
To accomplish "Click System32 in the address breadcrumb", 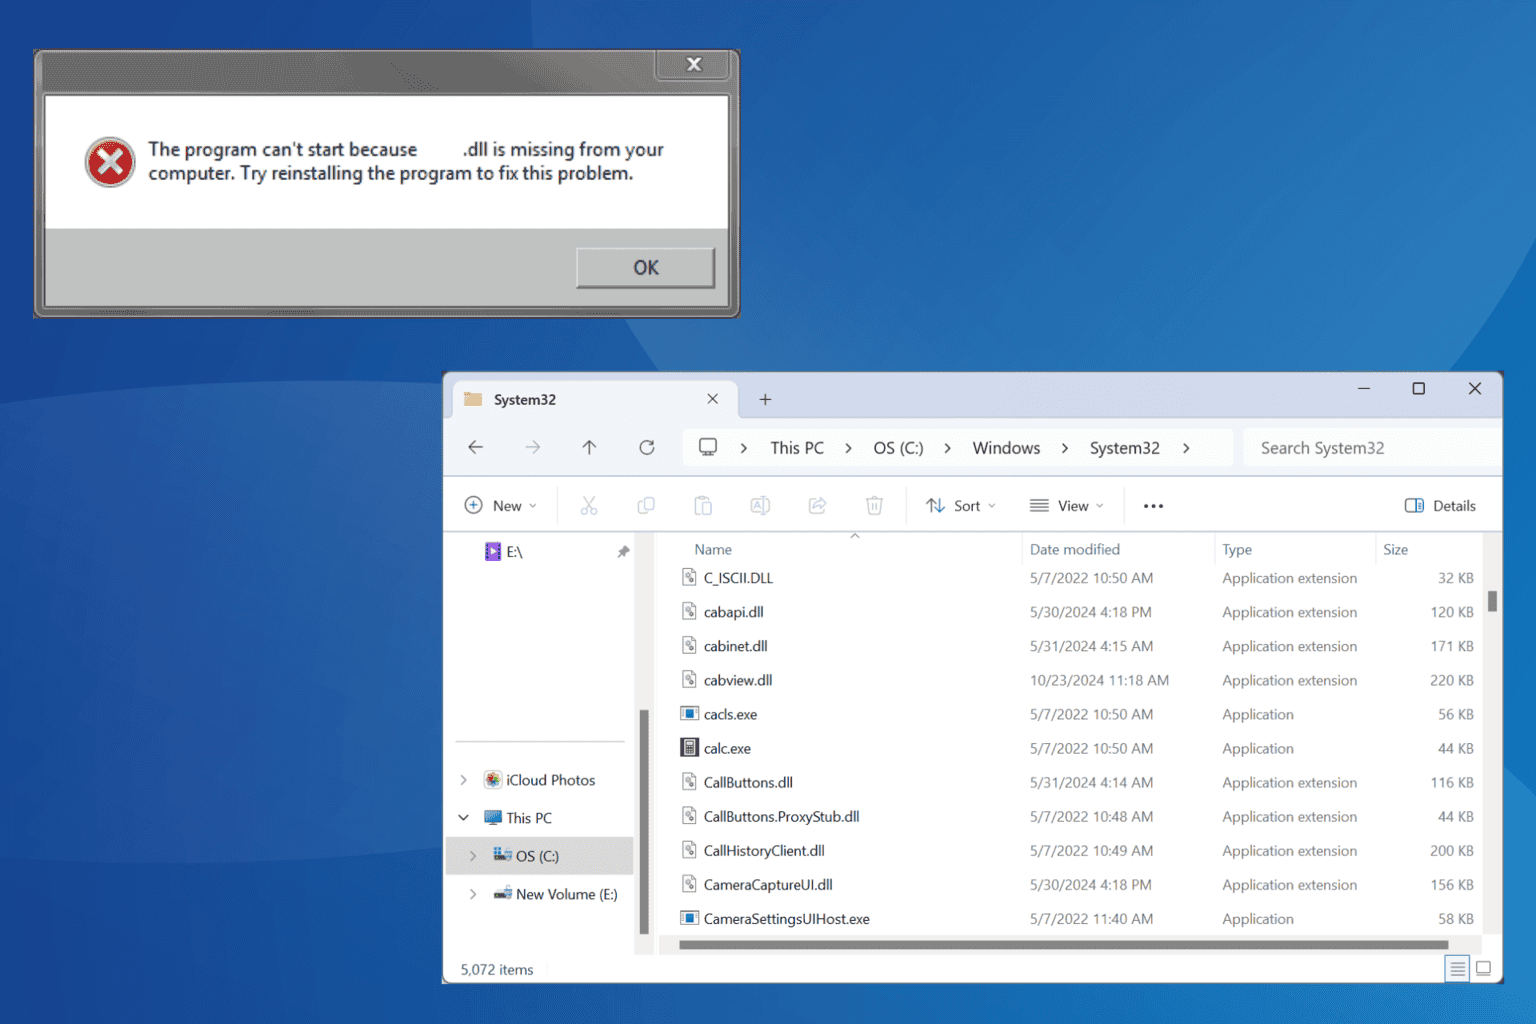I will pyautogui.click(x=1124, y=448).
